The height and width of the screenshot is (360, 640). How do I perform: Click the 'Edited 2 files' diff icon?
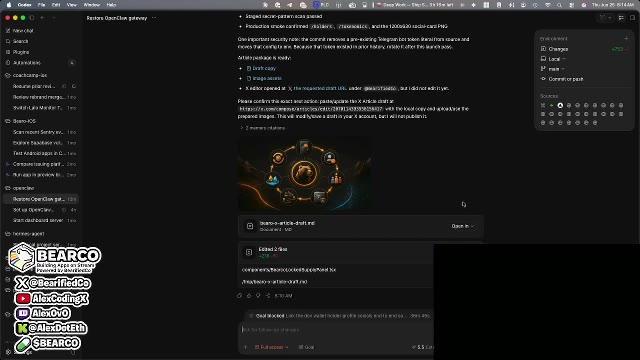point(249,253)
